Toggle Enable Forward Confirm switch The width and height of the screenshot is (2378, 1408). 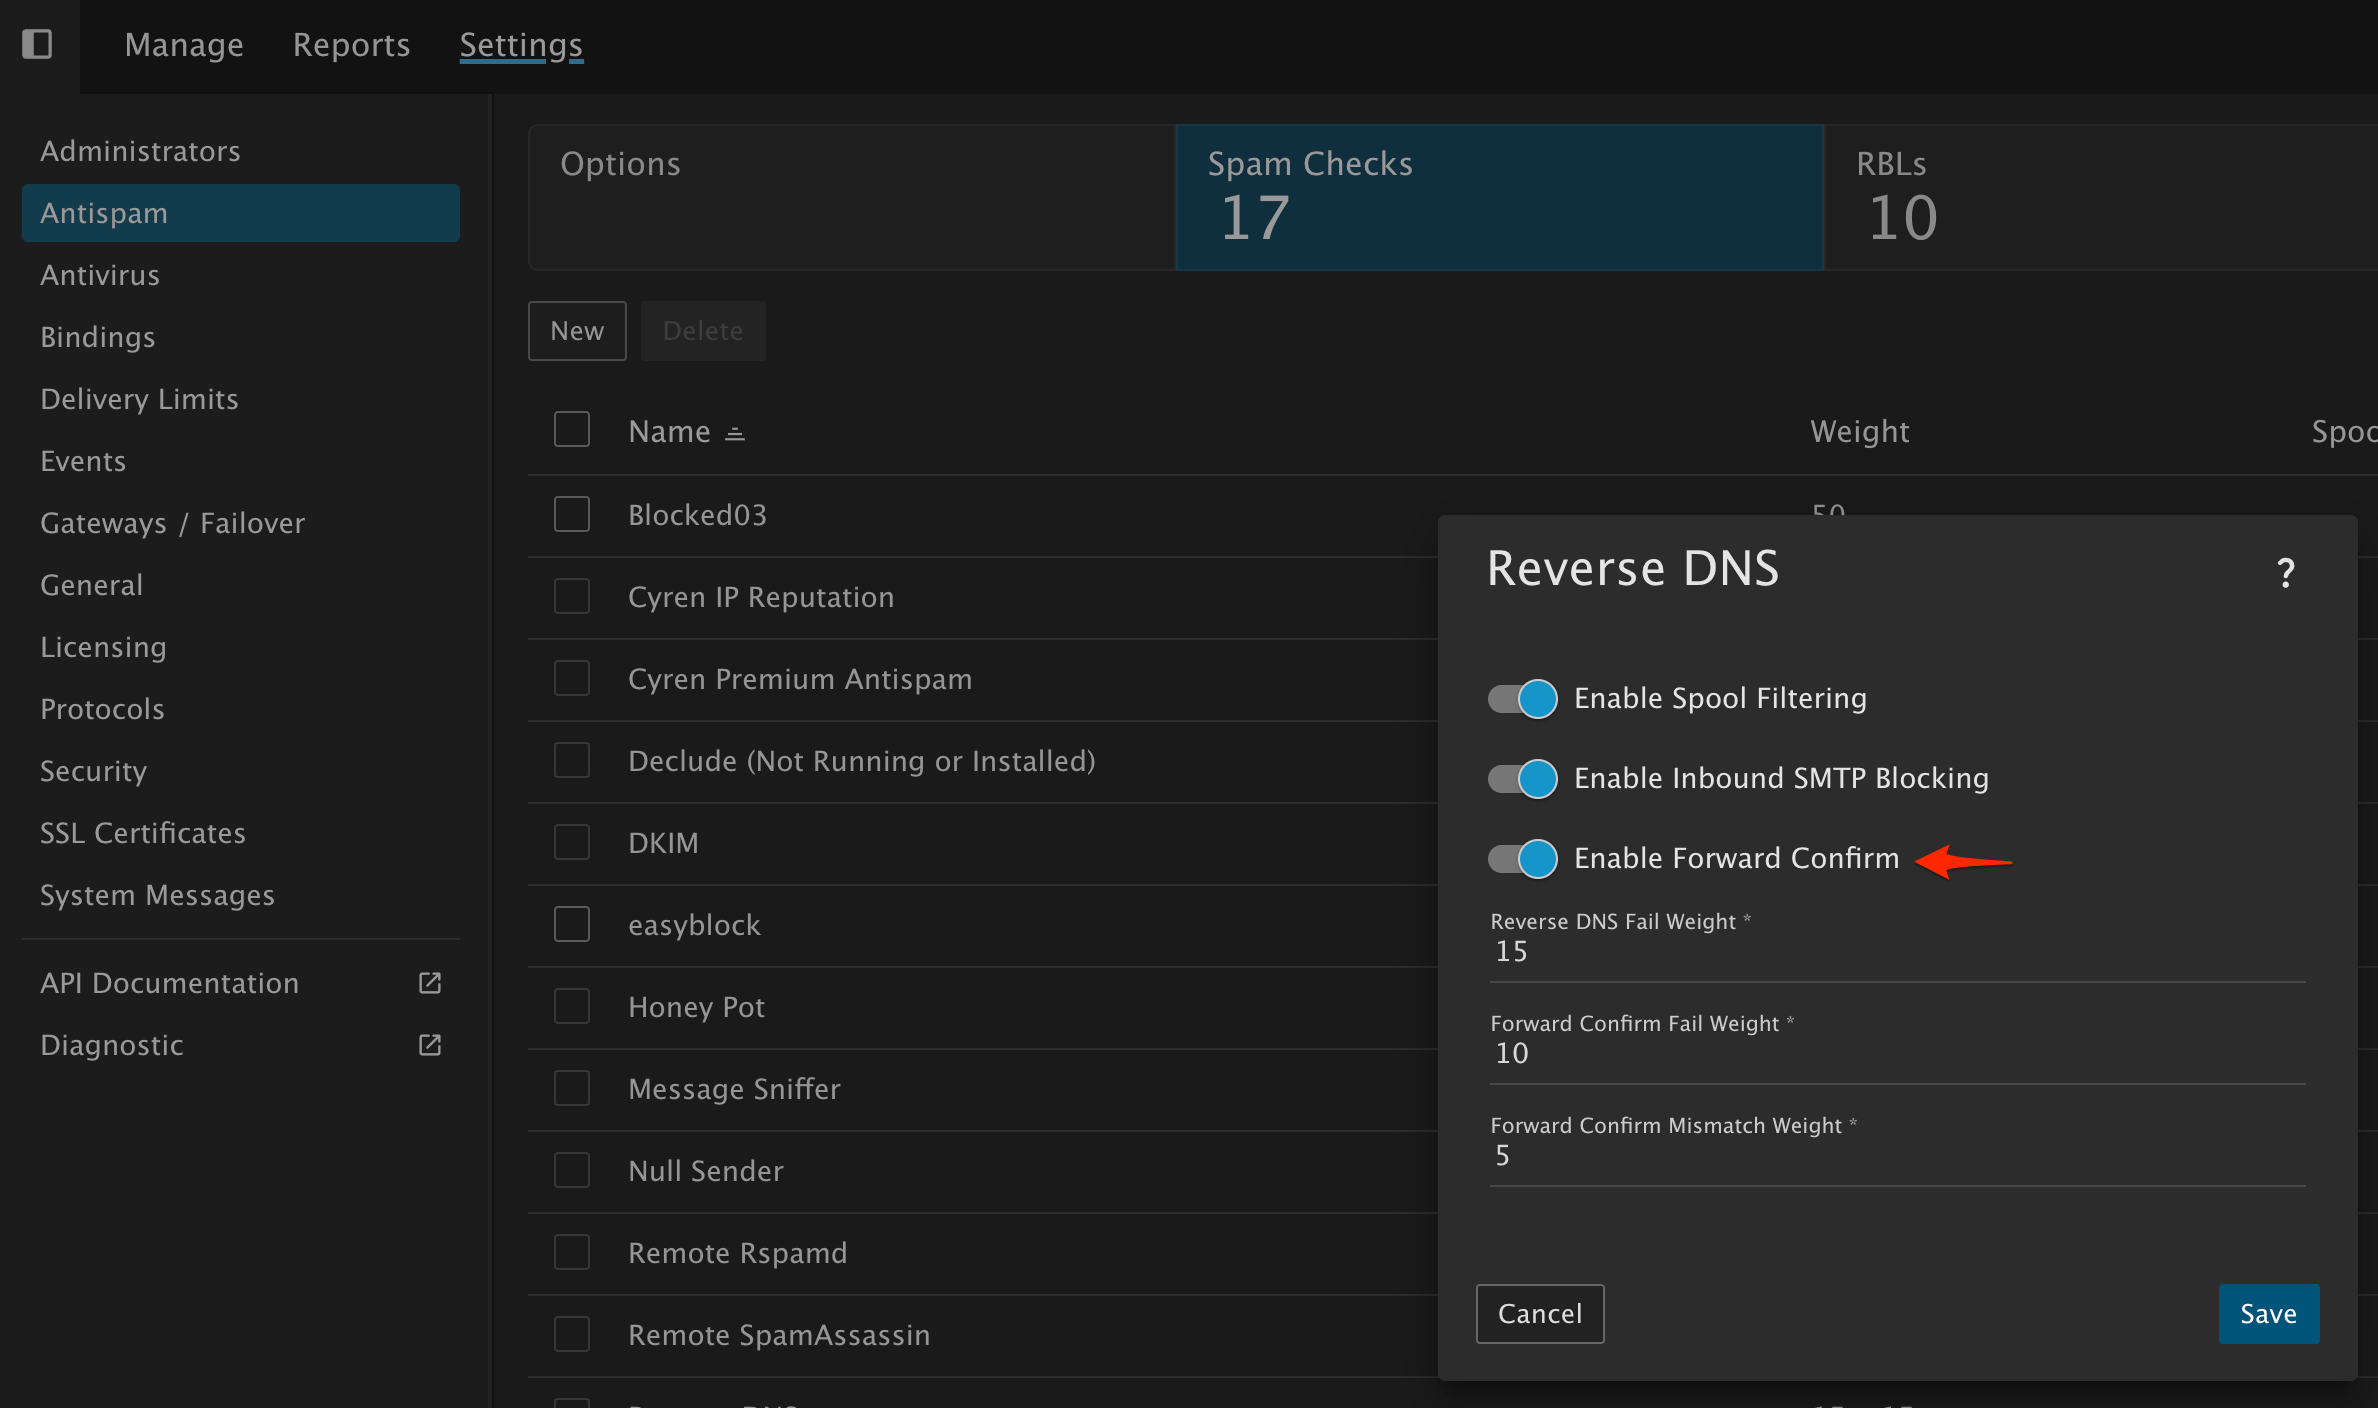tap(1522, 858)
